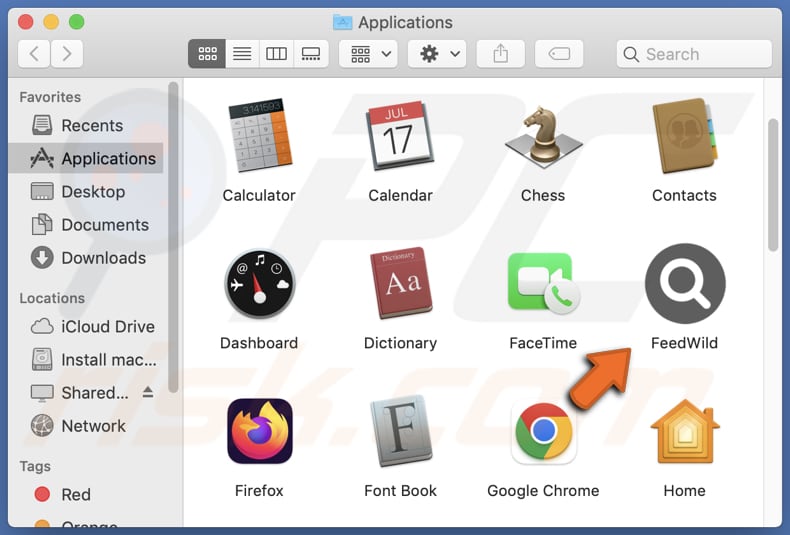
Task: Click the Edit Tags toolbar button
Action: pos(559,53)
